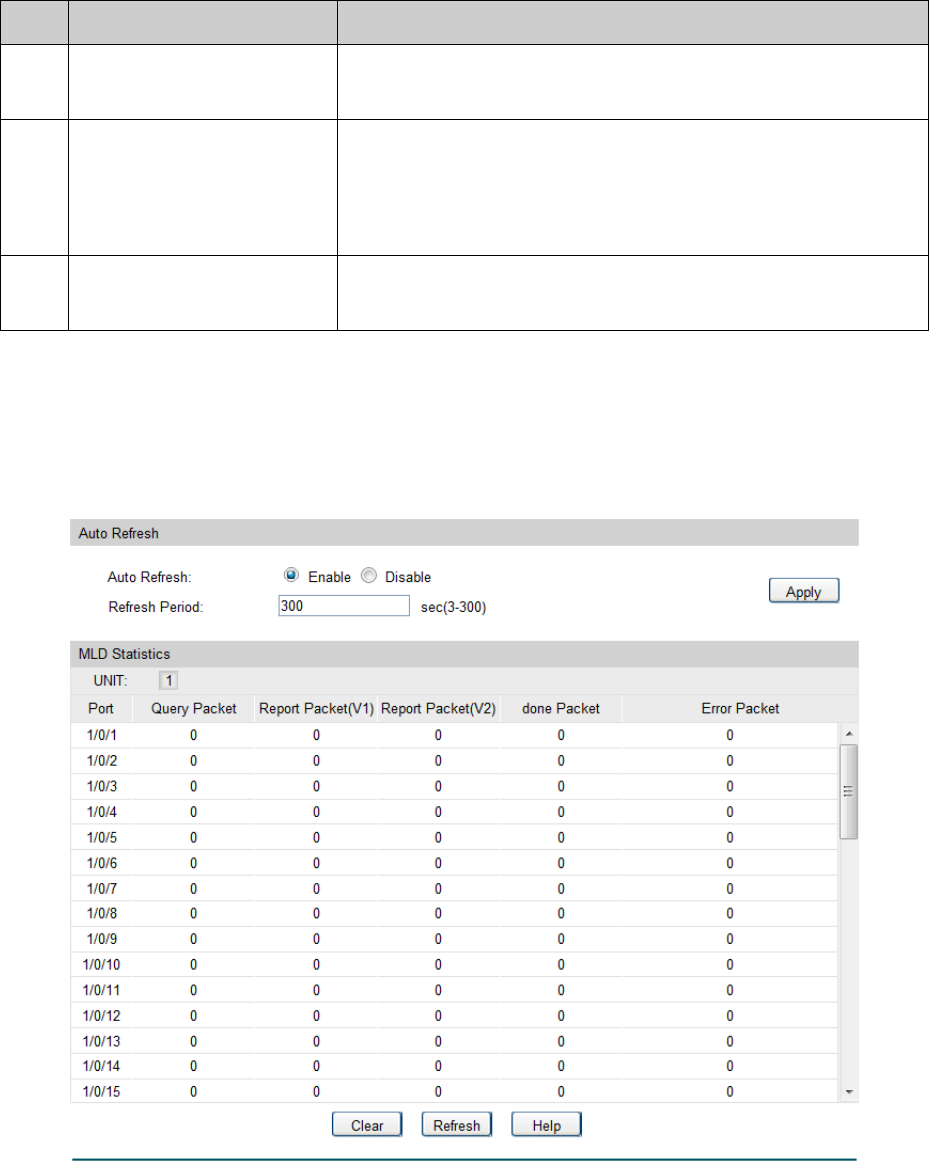Click Query Packet value for port 1/0/1
This screenshot has height=1165, width=929.
coord(193,735)
